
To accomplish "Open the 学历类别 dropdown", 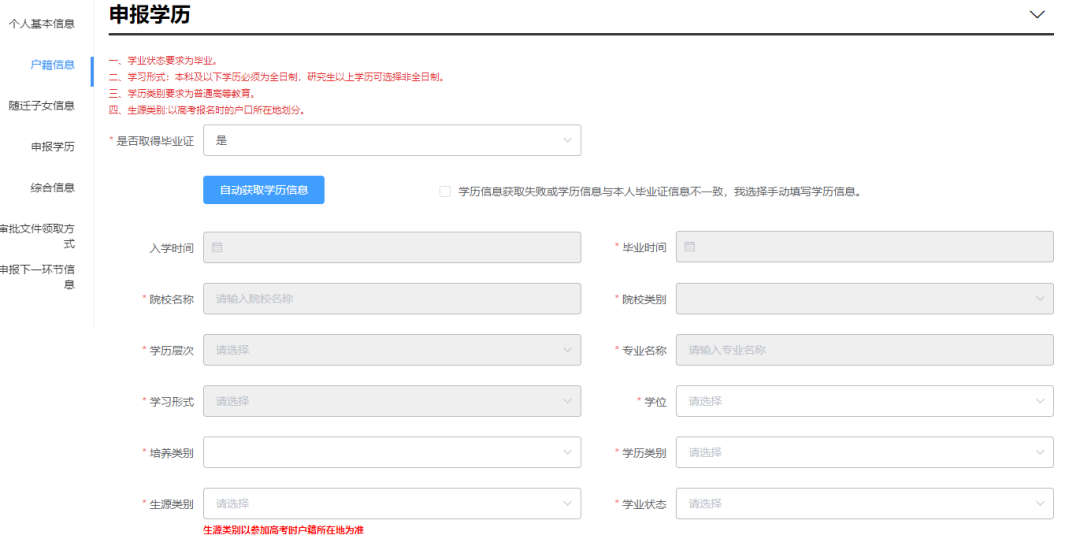I will click(864, 452).
